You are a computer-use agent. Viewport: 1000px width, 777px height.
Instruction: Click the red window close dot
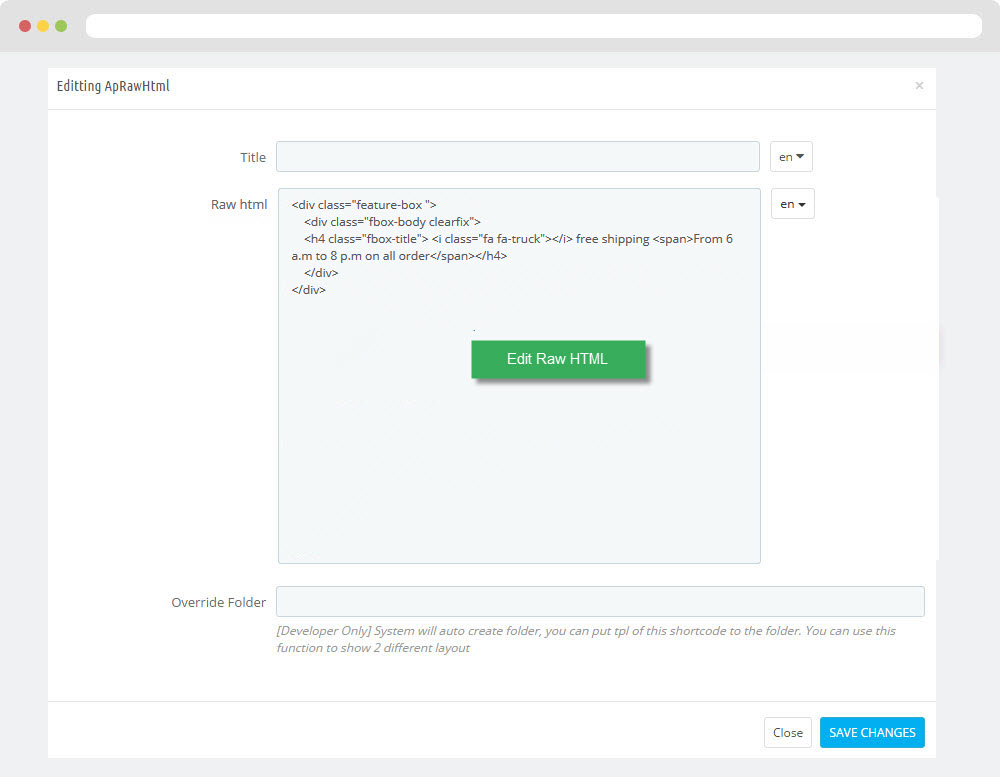point(25,26)
